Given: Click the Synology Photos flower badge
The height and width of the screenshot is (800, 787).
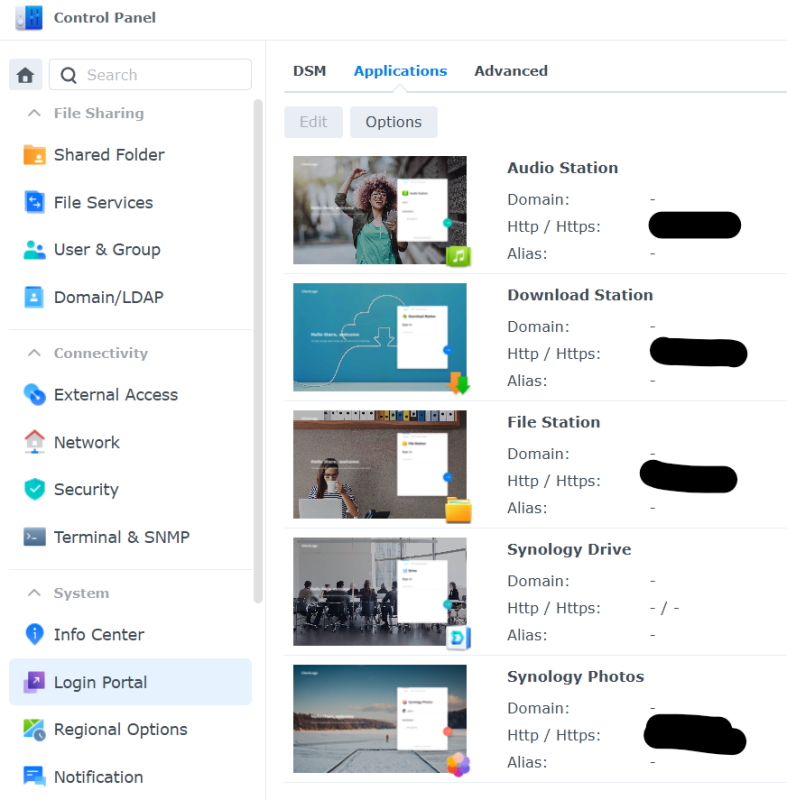Looking at the screenshot, I should (x=459, y=764).
